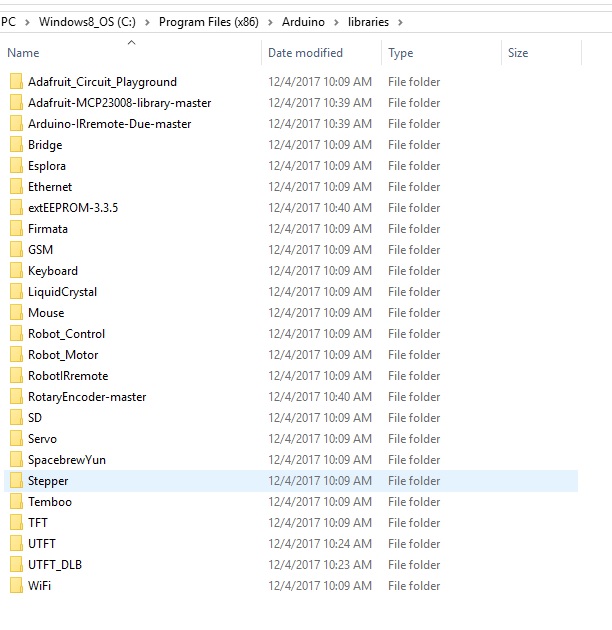The width and height of the screenshot is (612, 630).
Task: Toggle the sort arrow above the Name column
Action: click(x=131, y=42)
